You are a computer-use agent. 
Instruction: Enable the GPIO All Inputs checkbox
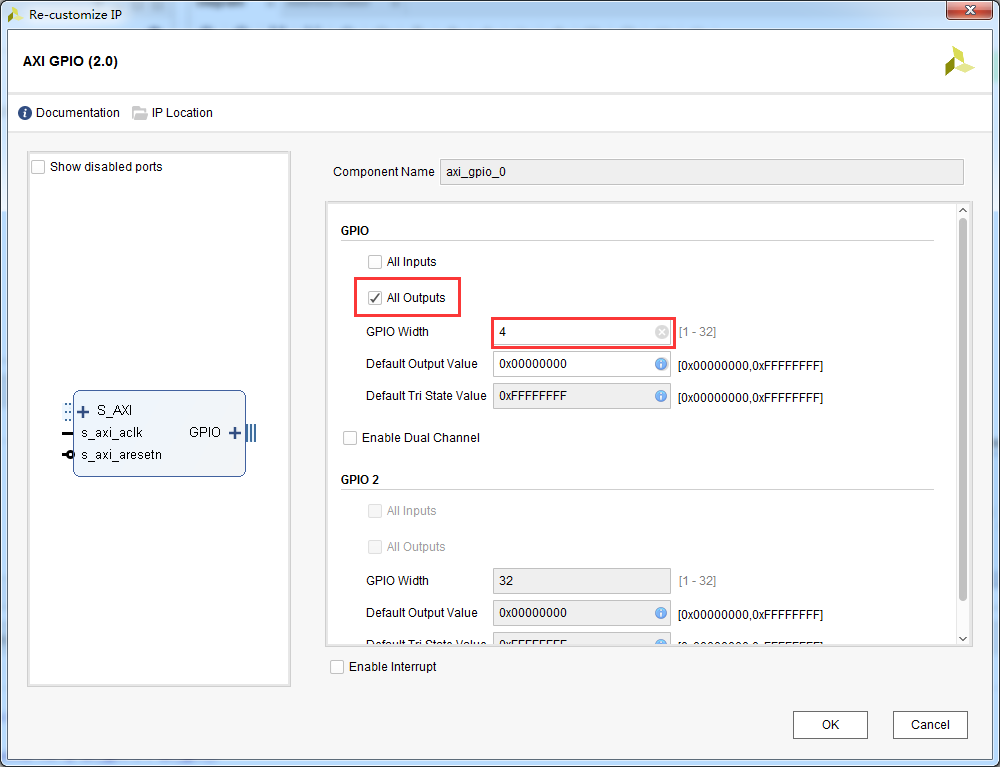click(x=375, y=262)
